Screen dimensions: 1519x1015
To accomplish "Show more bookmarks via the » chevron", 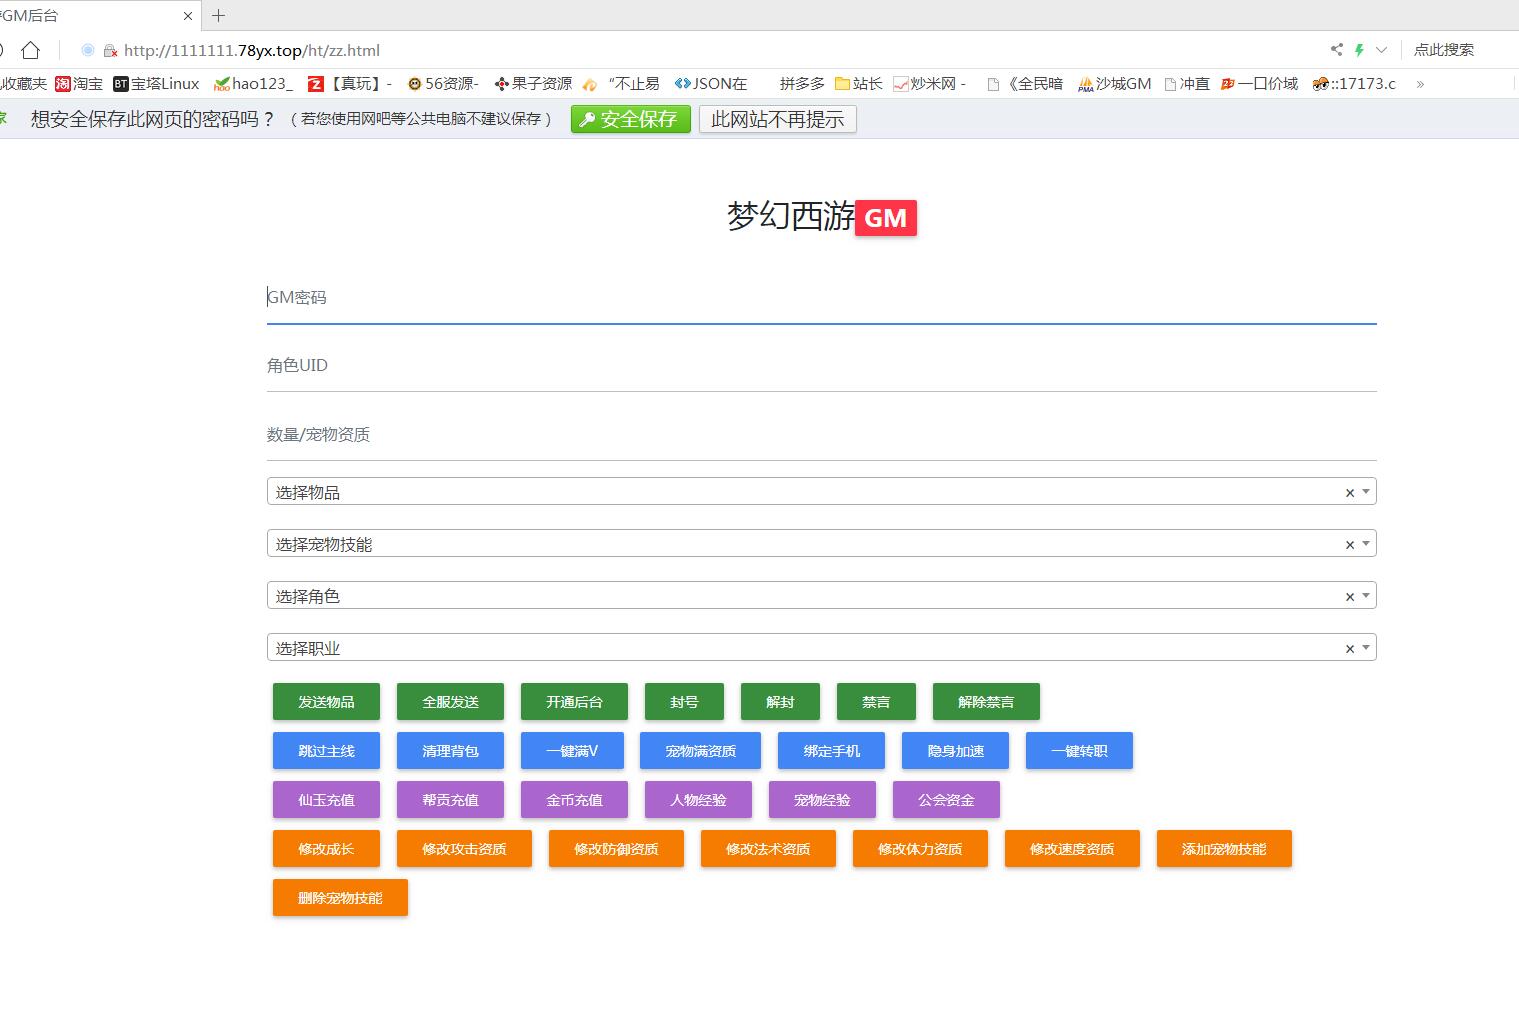I will [x=1420, y=84].
